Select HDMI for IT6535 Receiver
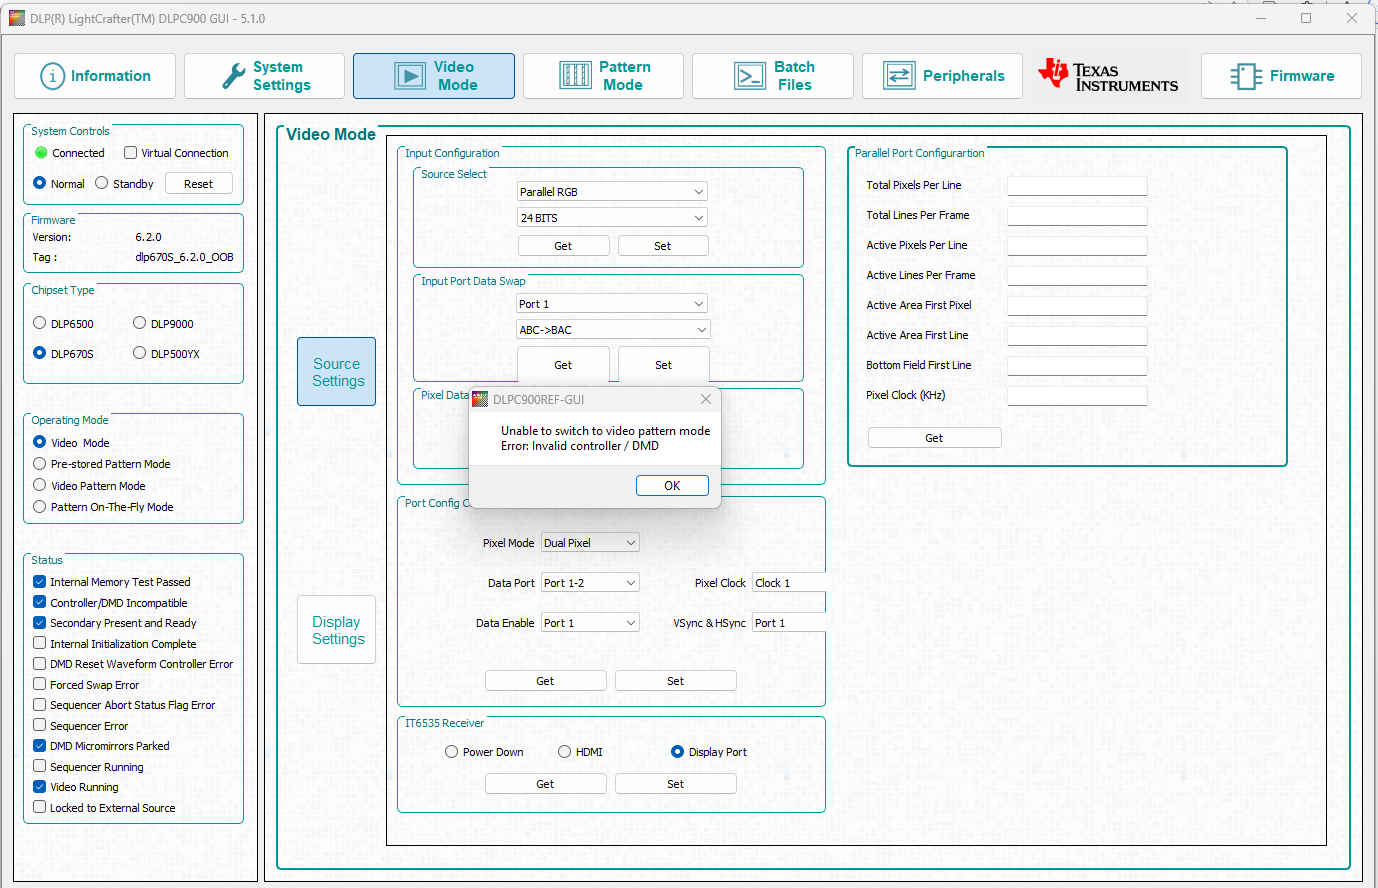1378x888 pixels. 565,752
